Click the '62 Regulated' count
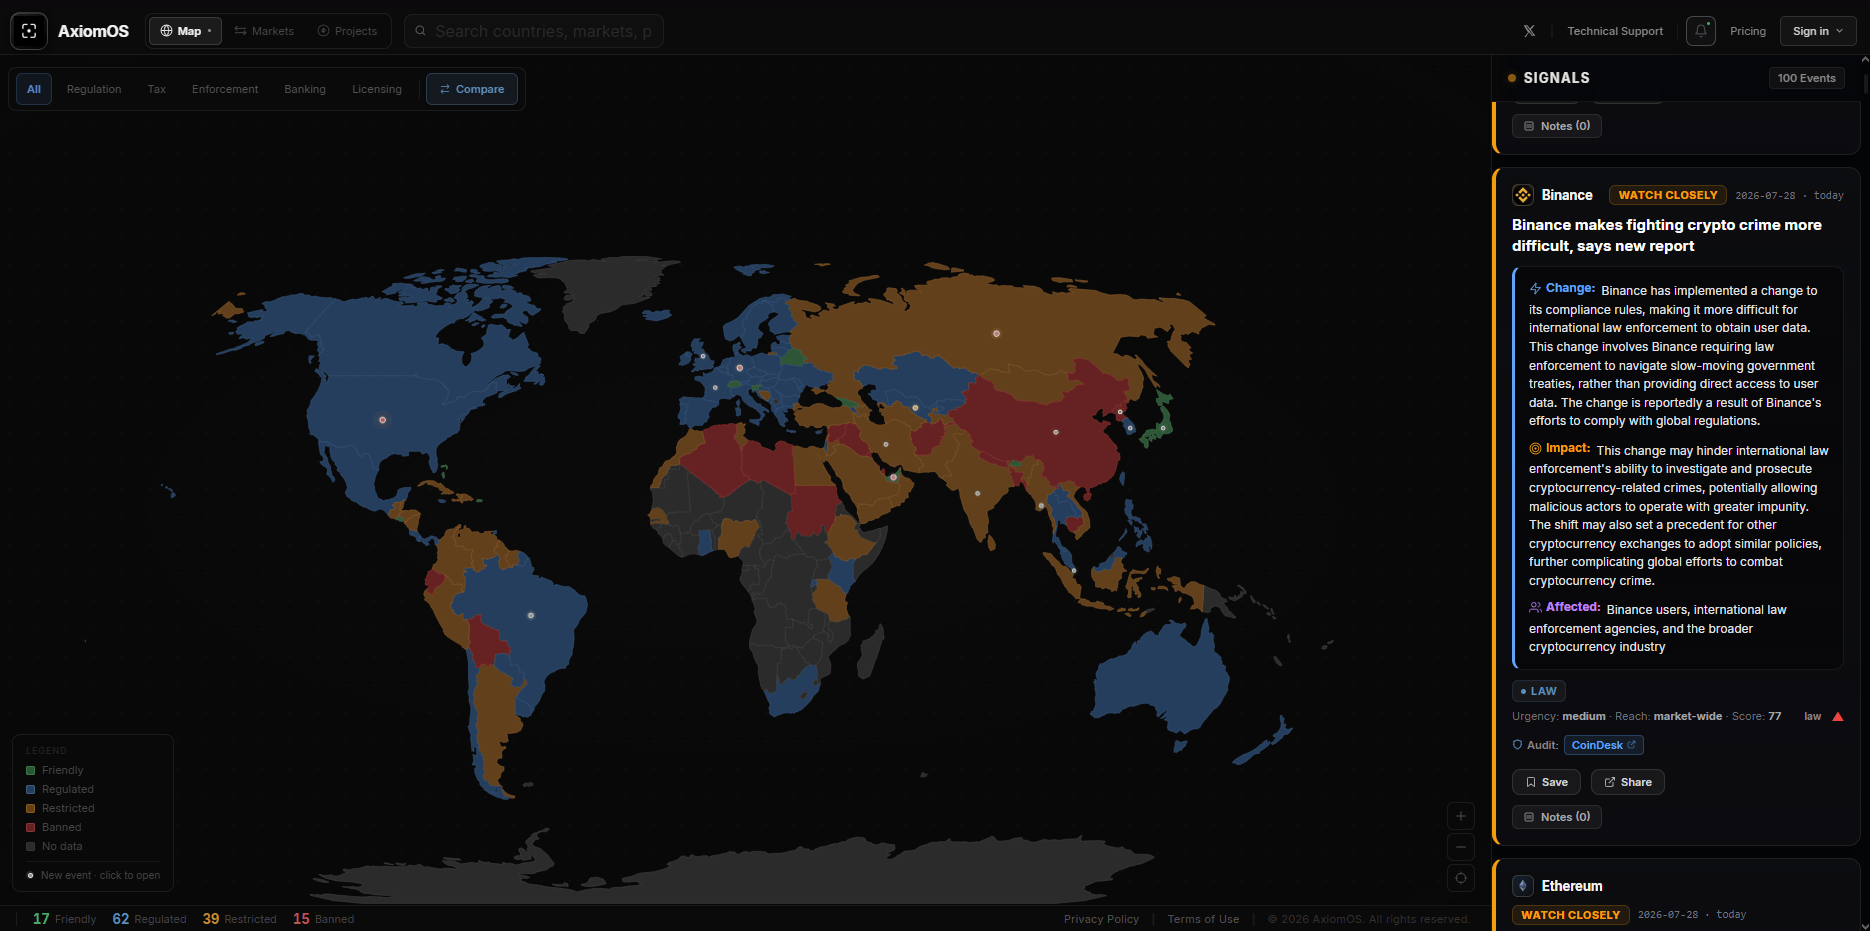The width and height of the screenshot is (1870, 931). pos(149,919)
